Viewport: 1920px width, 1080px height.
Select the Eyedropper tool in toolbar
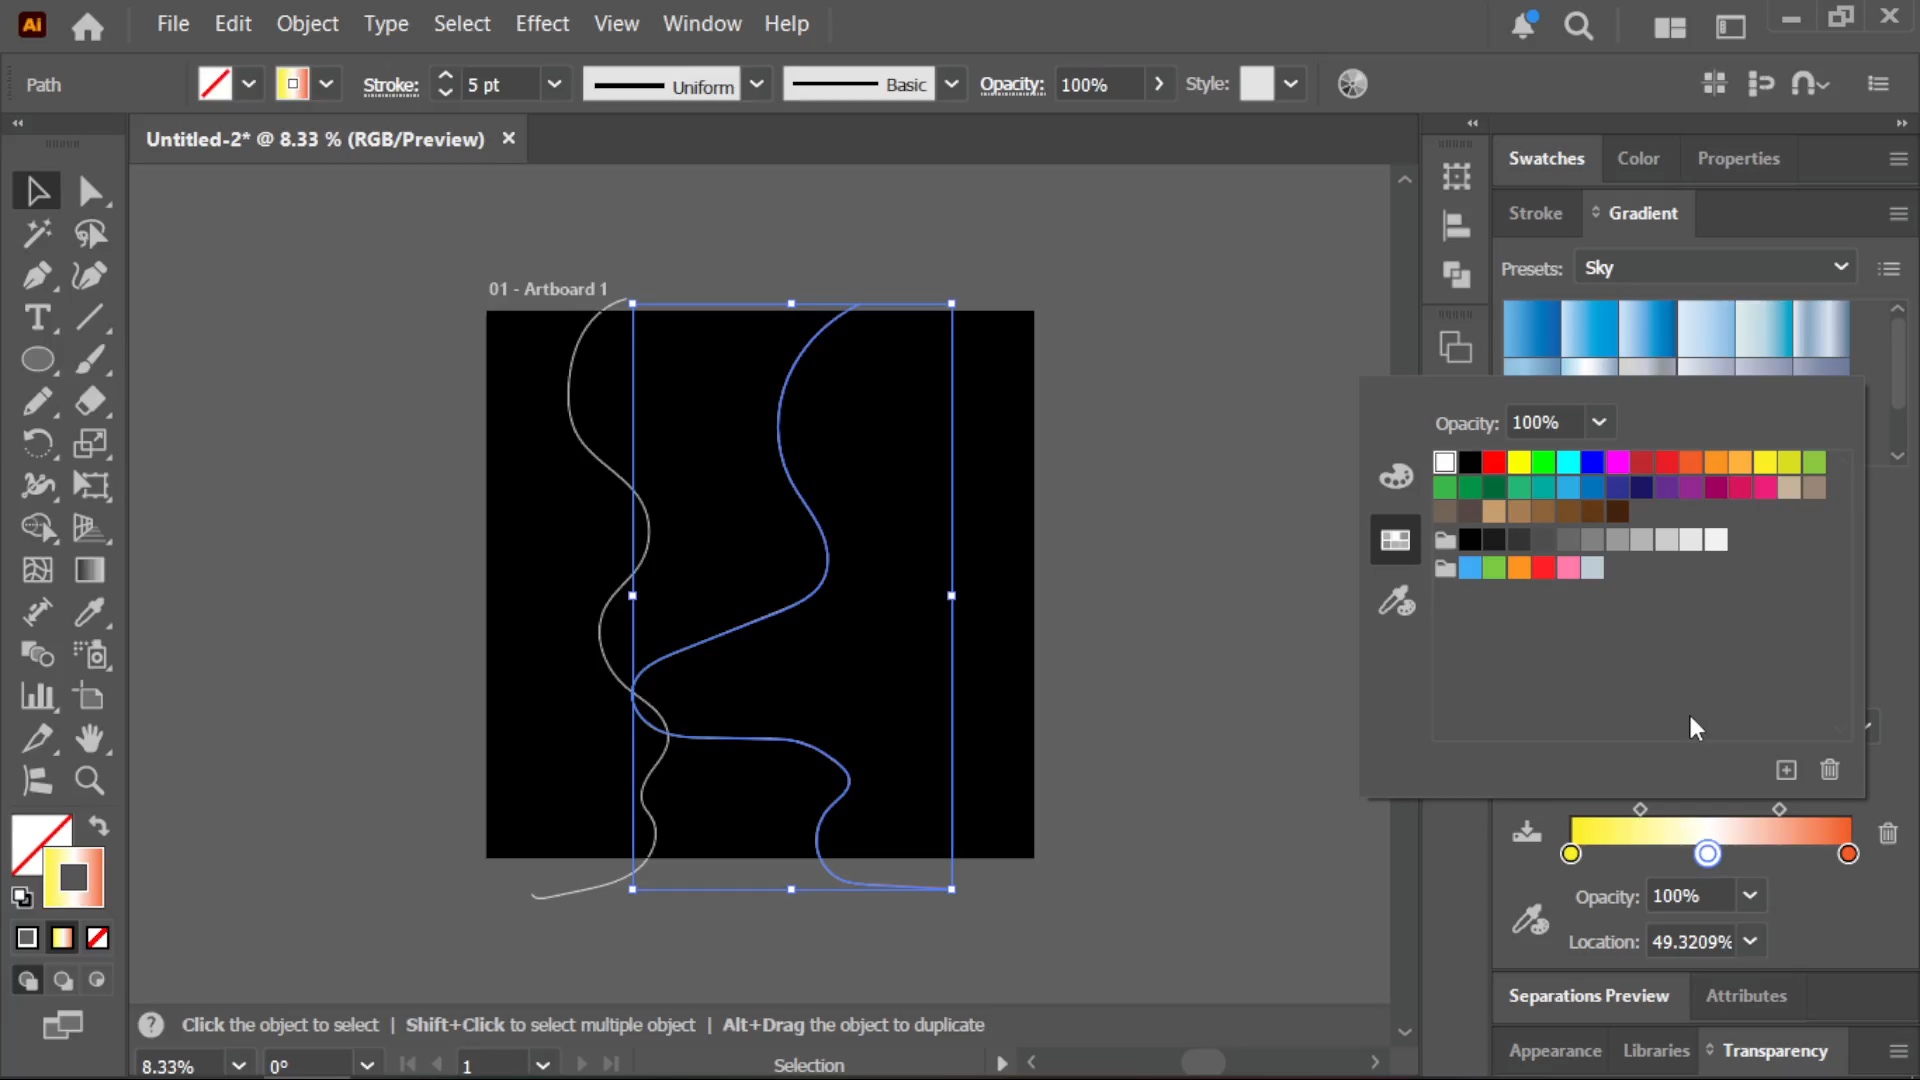click(x=90, y=612)
